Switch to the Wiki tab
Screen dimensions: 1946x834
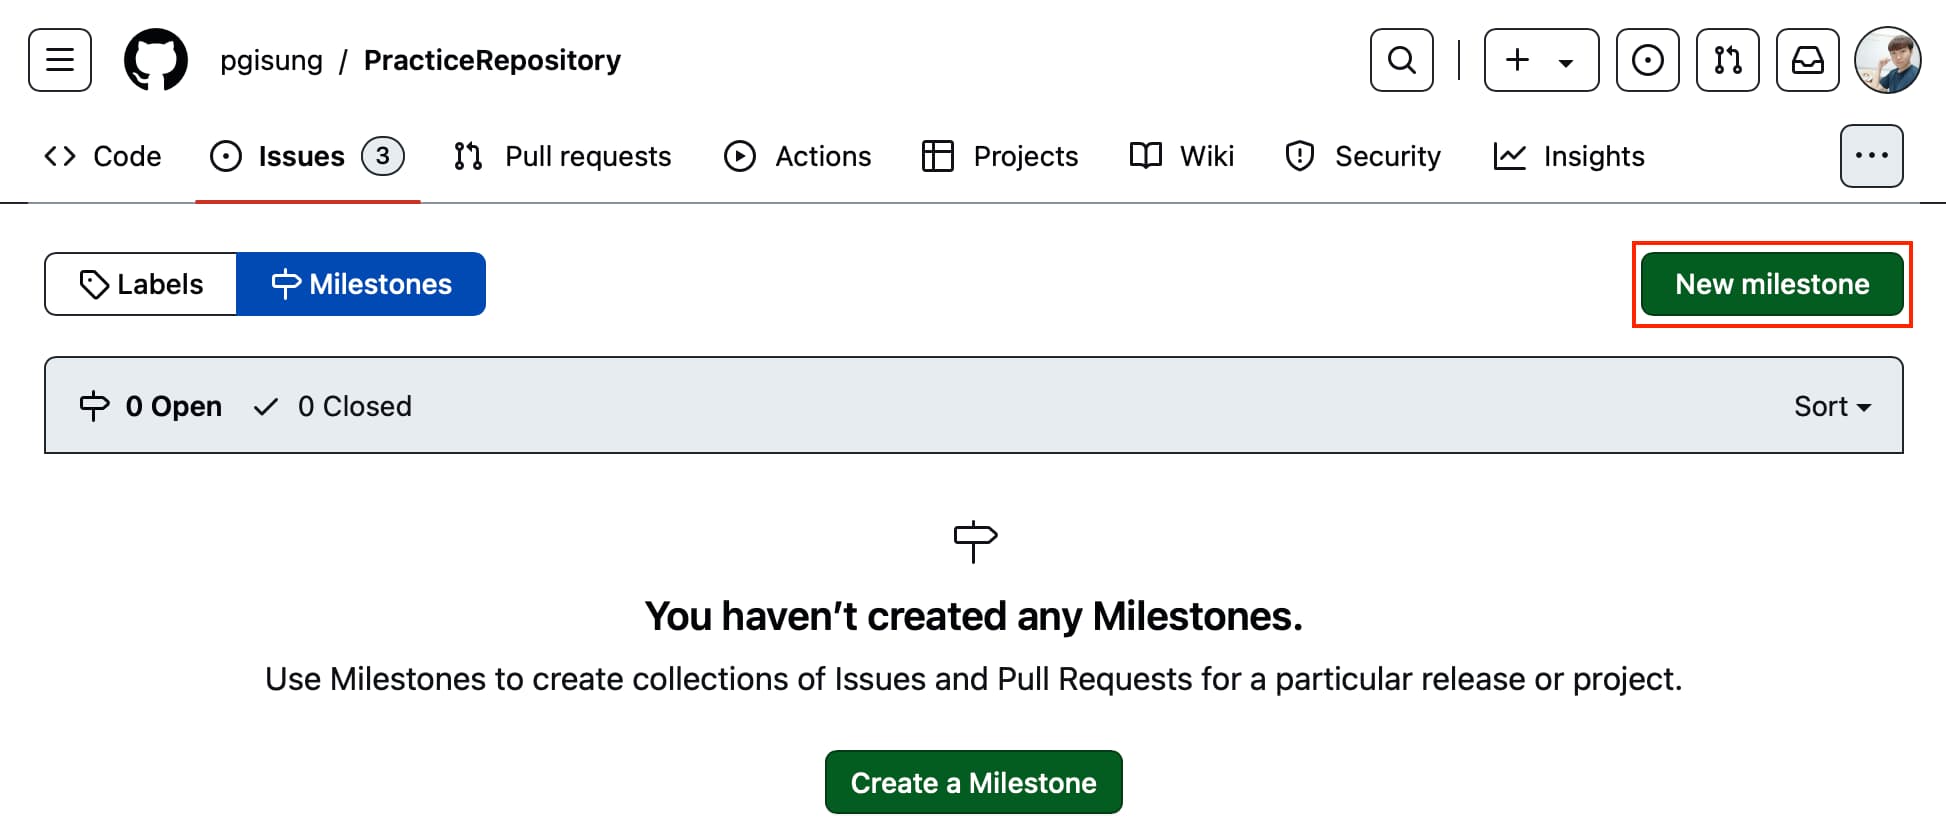pos(1182,157)
